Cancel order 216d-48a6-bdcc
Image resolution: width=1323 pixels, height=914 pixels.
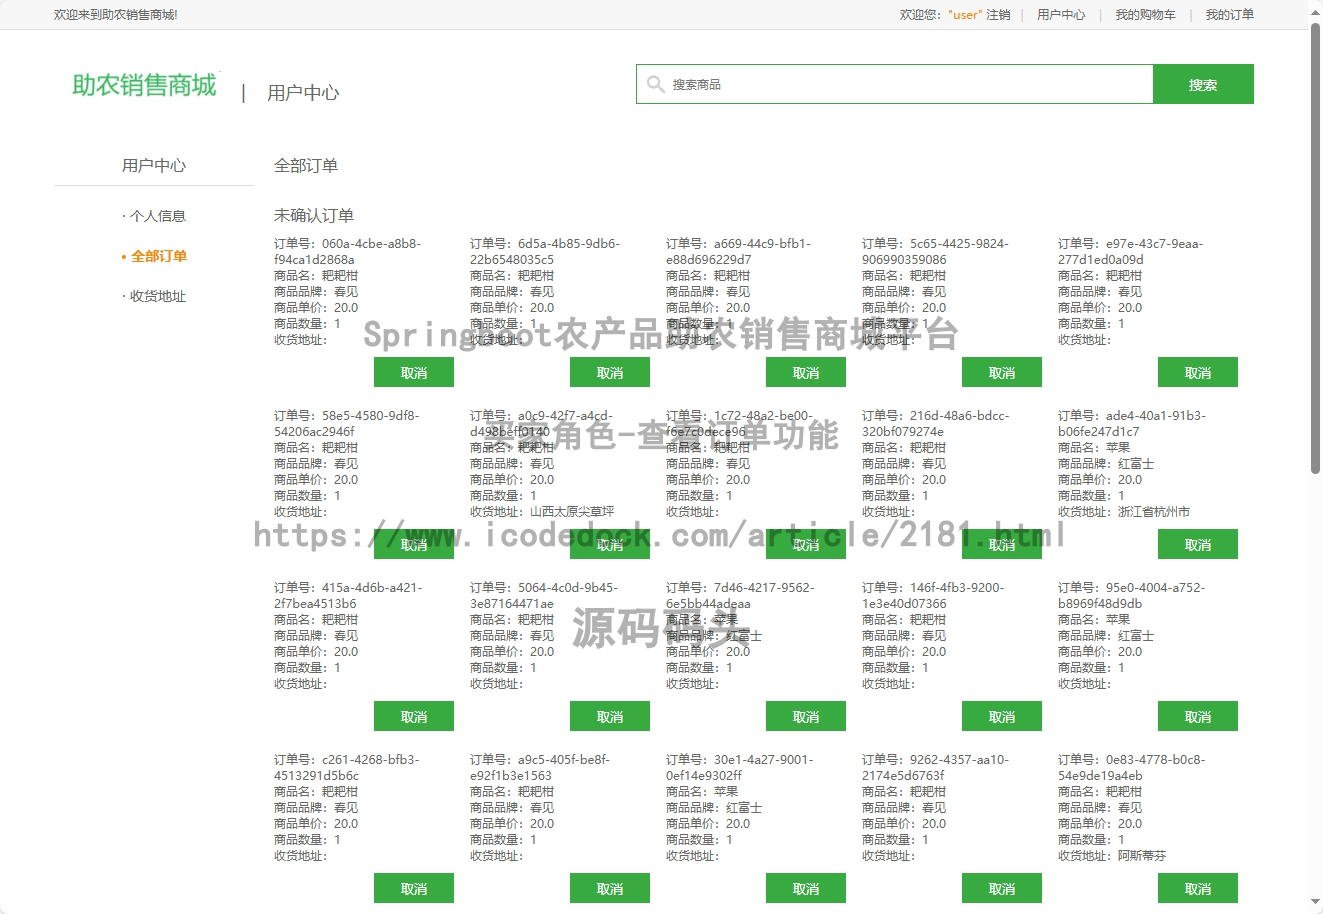(1002, 545)
